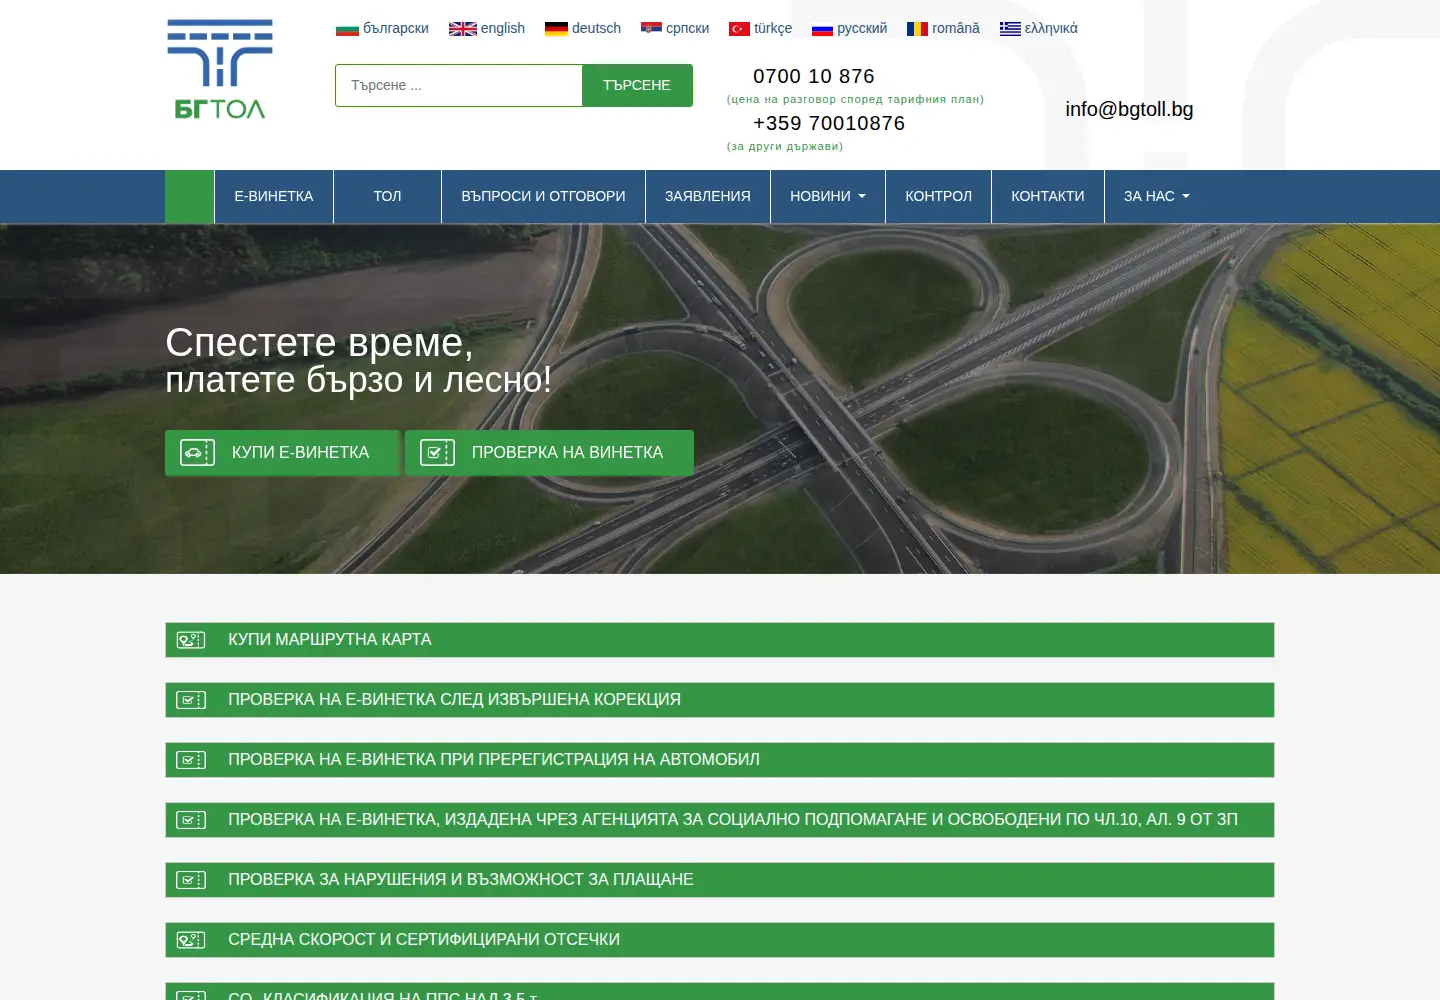
Task: Focus the Търсене search input field
Action: tap(459, 85)
